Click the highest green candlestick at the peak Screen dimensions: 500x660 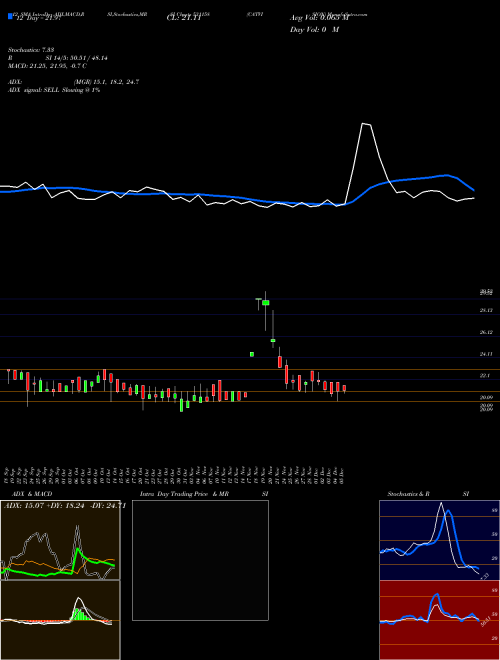(x=266, y=302)
